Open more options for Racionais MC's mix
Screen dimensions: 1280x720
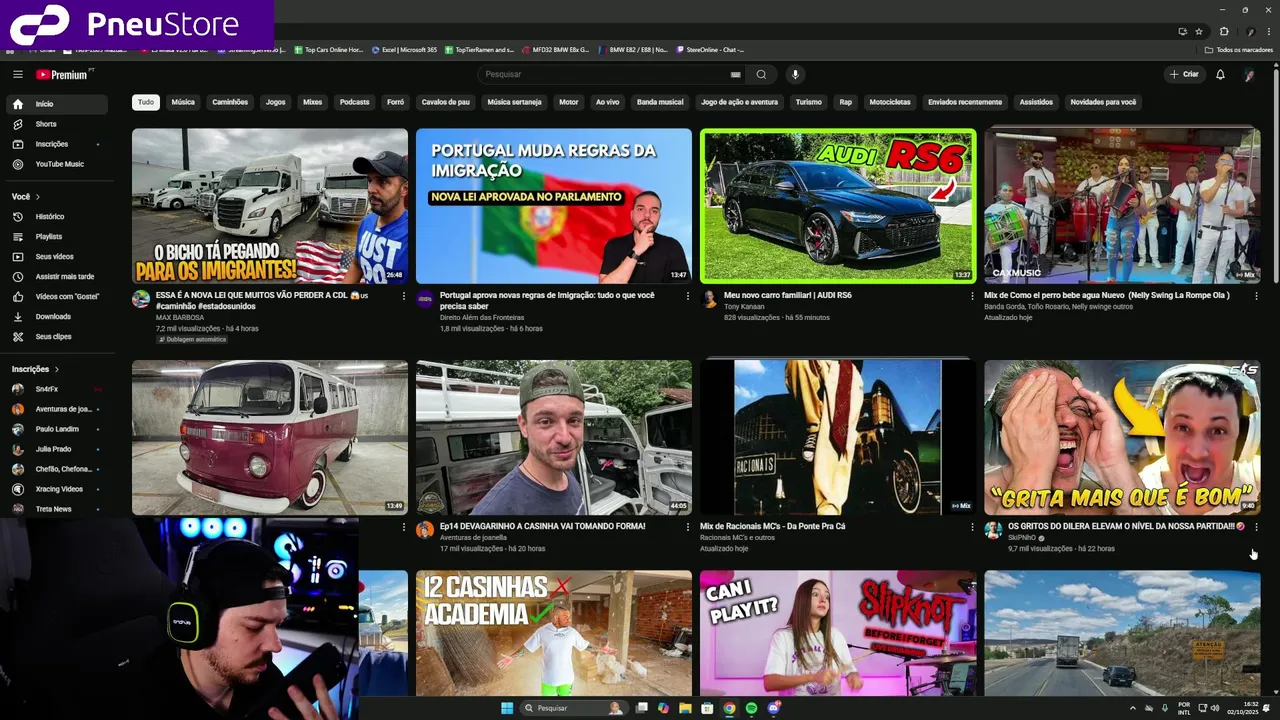pos(972,527)
